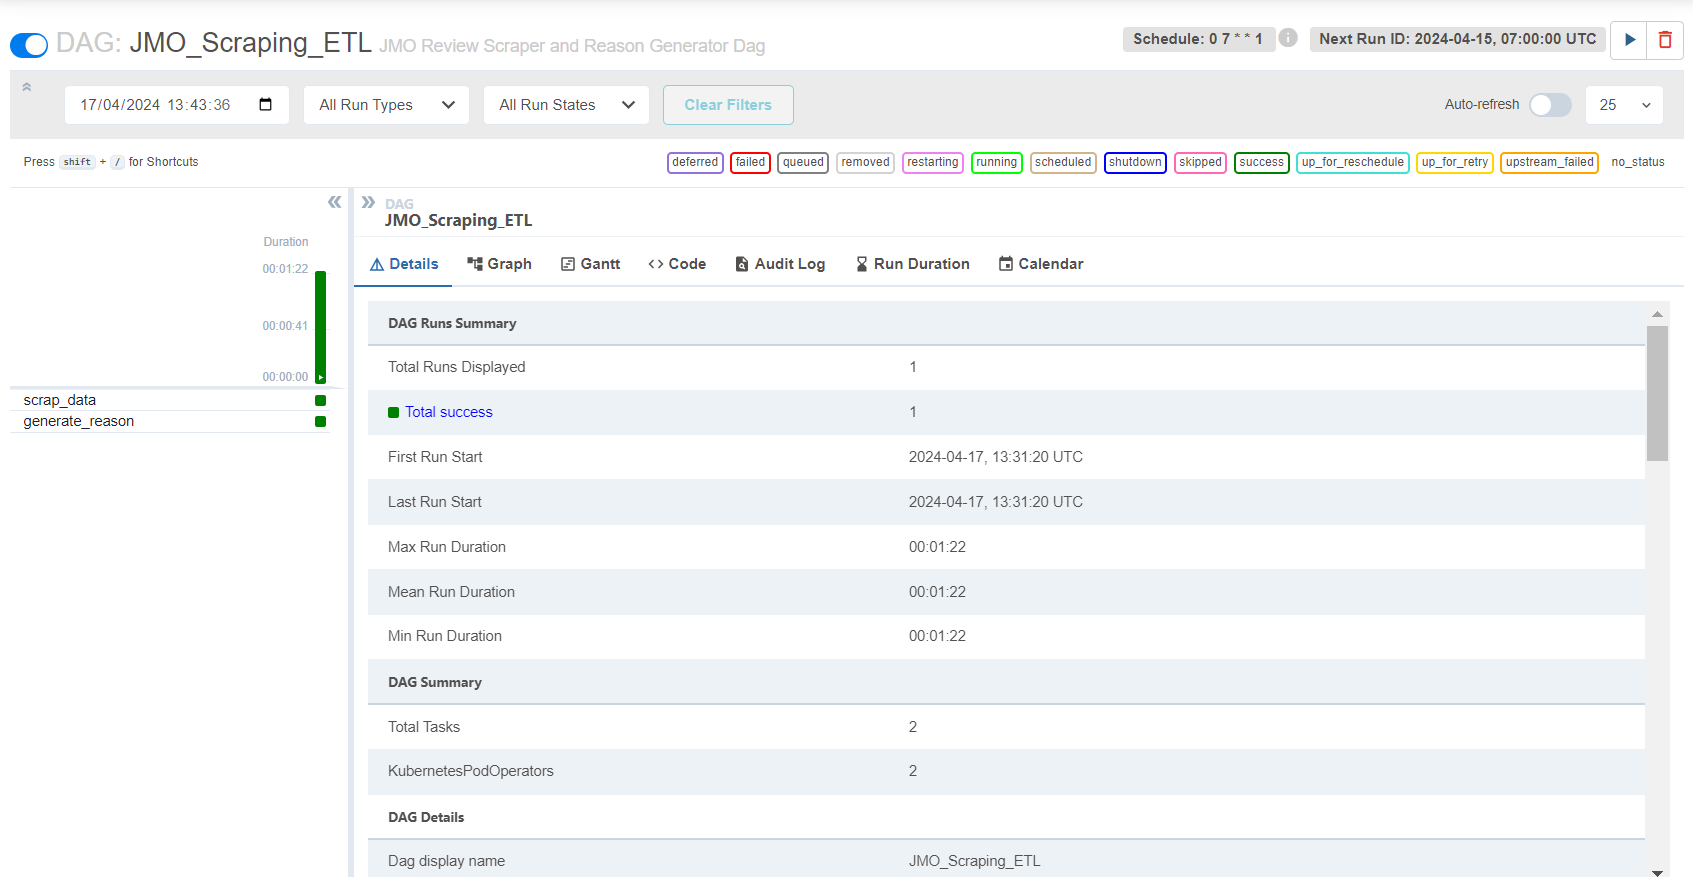1693x877 pixels.
Task: Click the Dag display name value JMO_Scraping_ETL
Action: 974,861
